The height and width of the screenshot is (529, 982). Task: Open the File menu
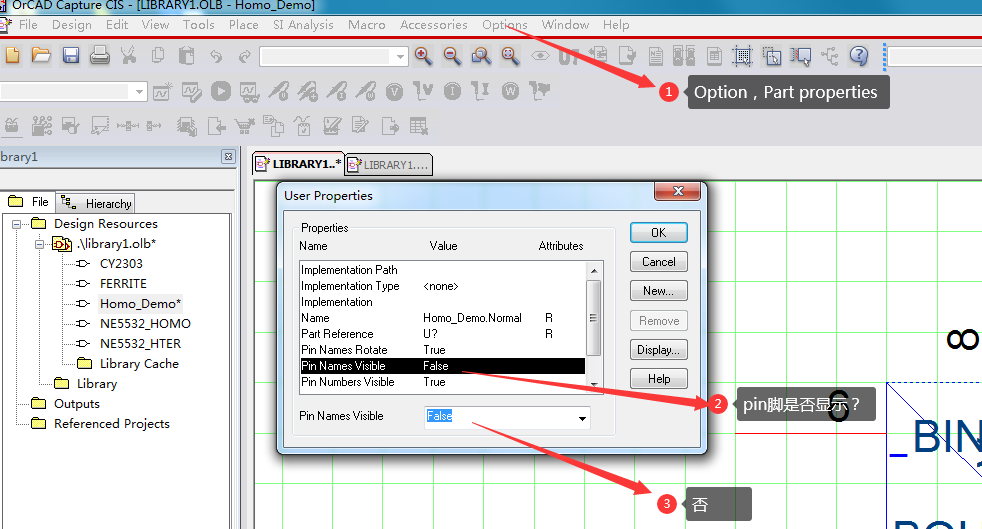[x=28, y=24]
